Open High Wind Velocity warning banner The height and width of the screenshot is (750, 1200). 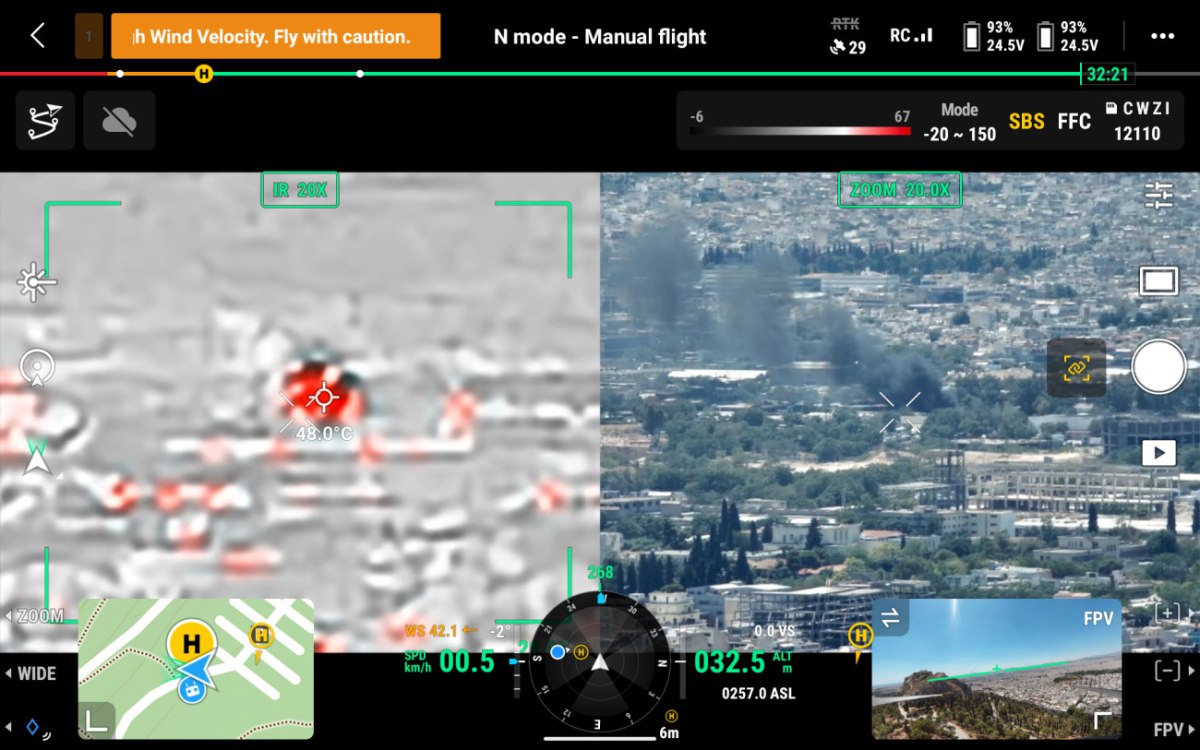[275, 37]
